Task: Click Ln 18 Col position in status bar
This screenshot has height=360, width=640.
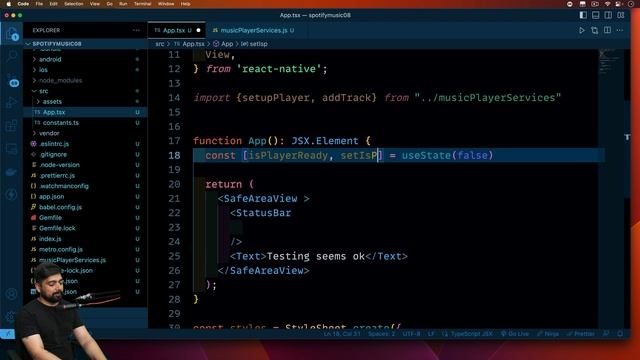Action: (342, 334)
